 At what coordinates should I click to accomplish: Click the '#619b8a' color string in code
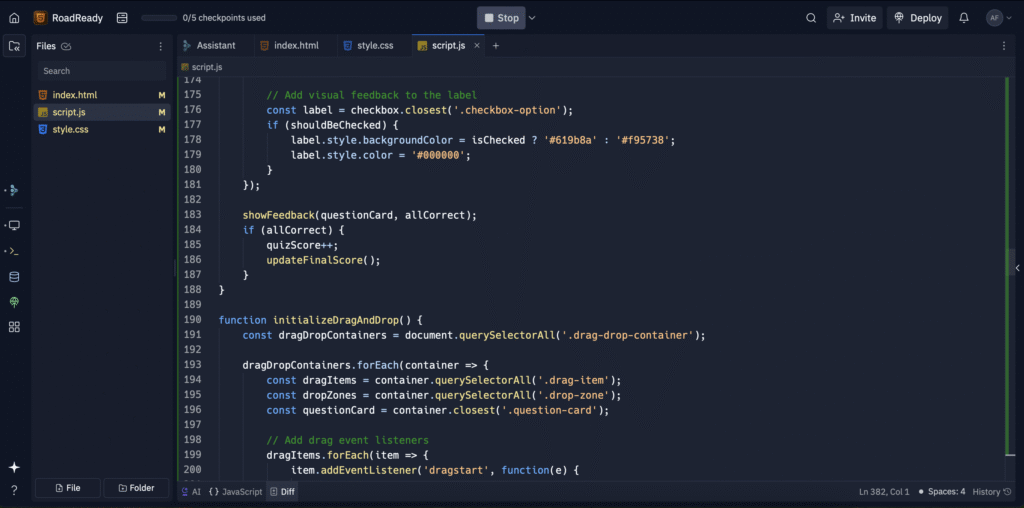570,140
